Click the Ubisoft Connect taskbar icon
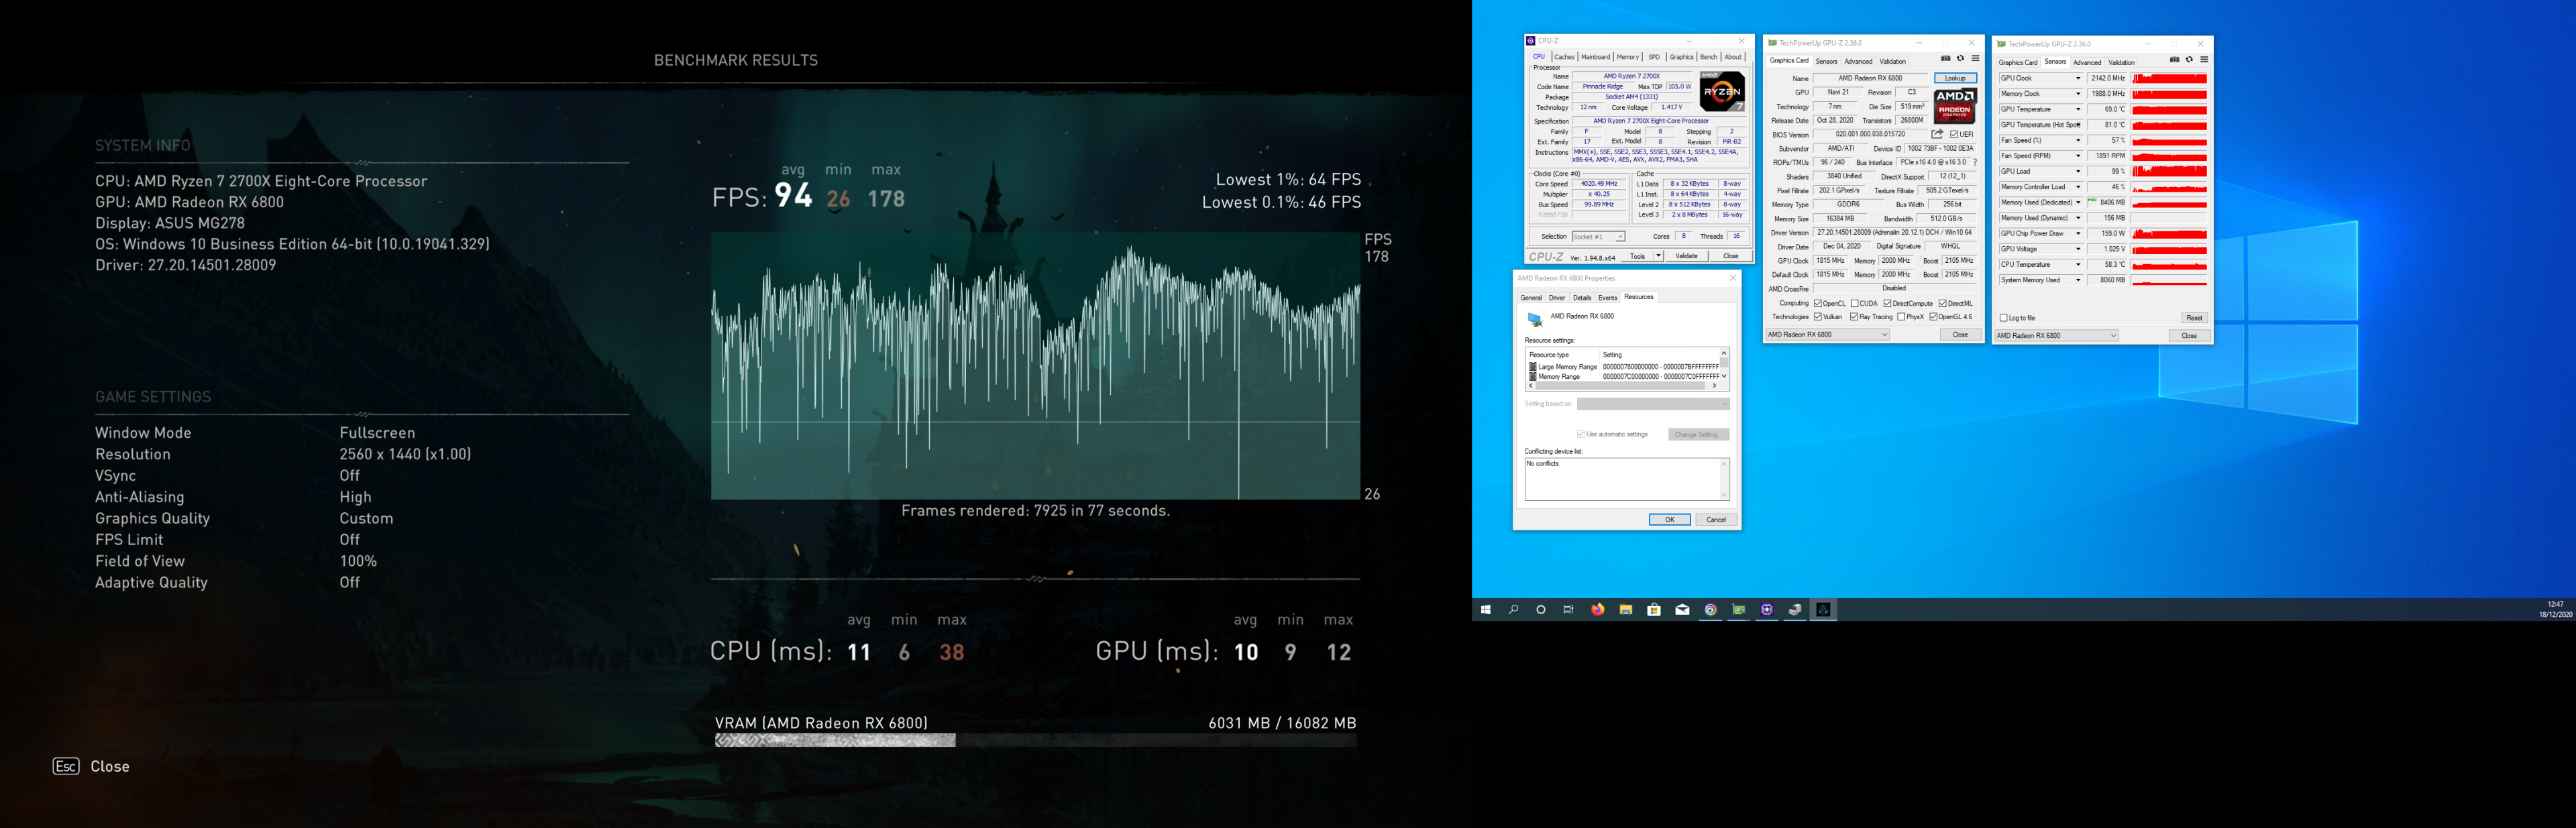The image size is (2576, 828). 1711,610
